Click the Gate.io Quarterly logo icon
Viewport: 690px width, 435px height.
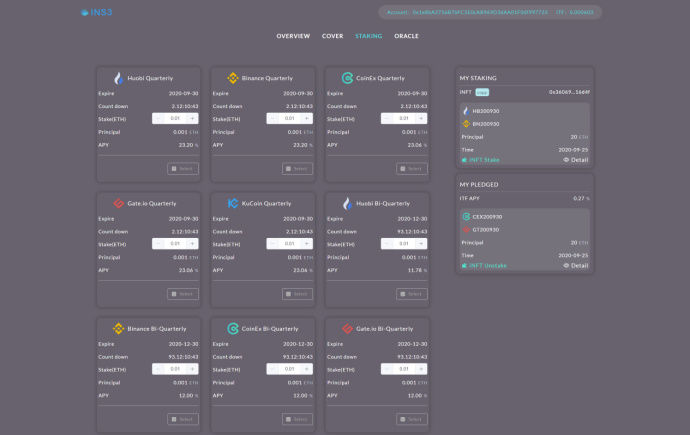(118, 203)
